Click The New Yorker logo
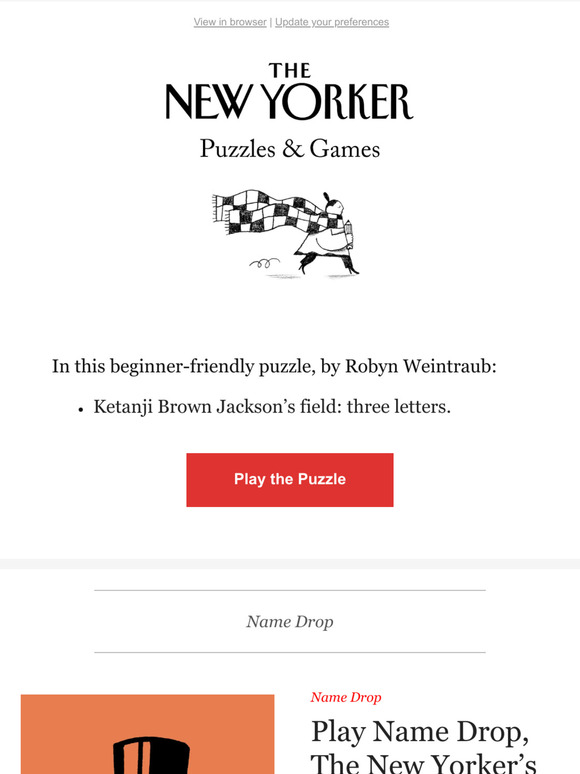The width and height of the screenshot is (580, 774). [x=290, y=91]
